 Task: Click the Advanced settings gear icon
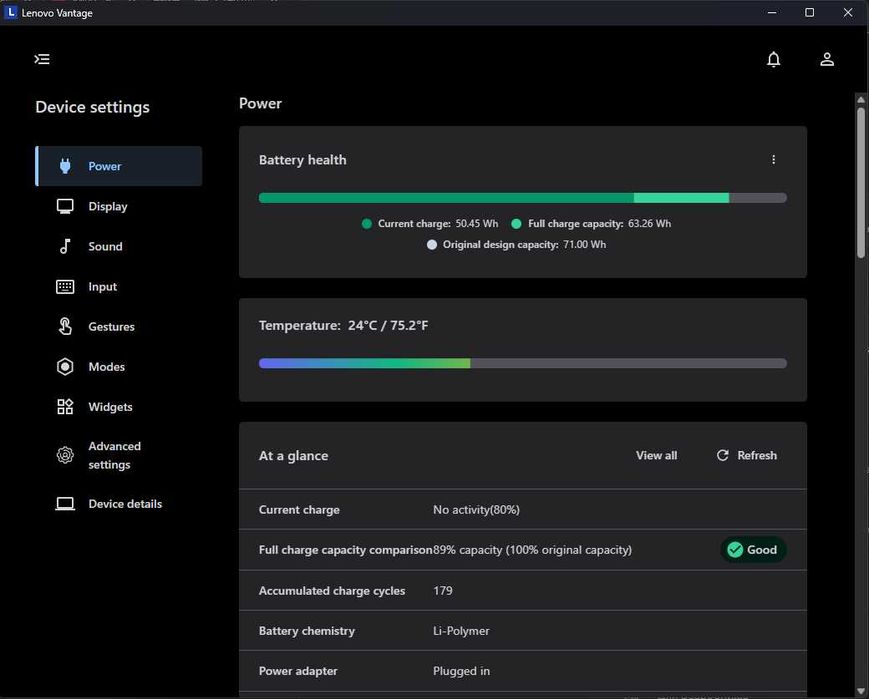pos(65,455)
